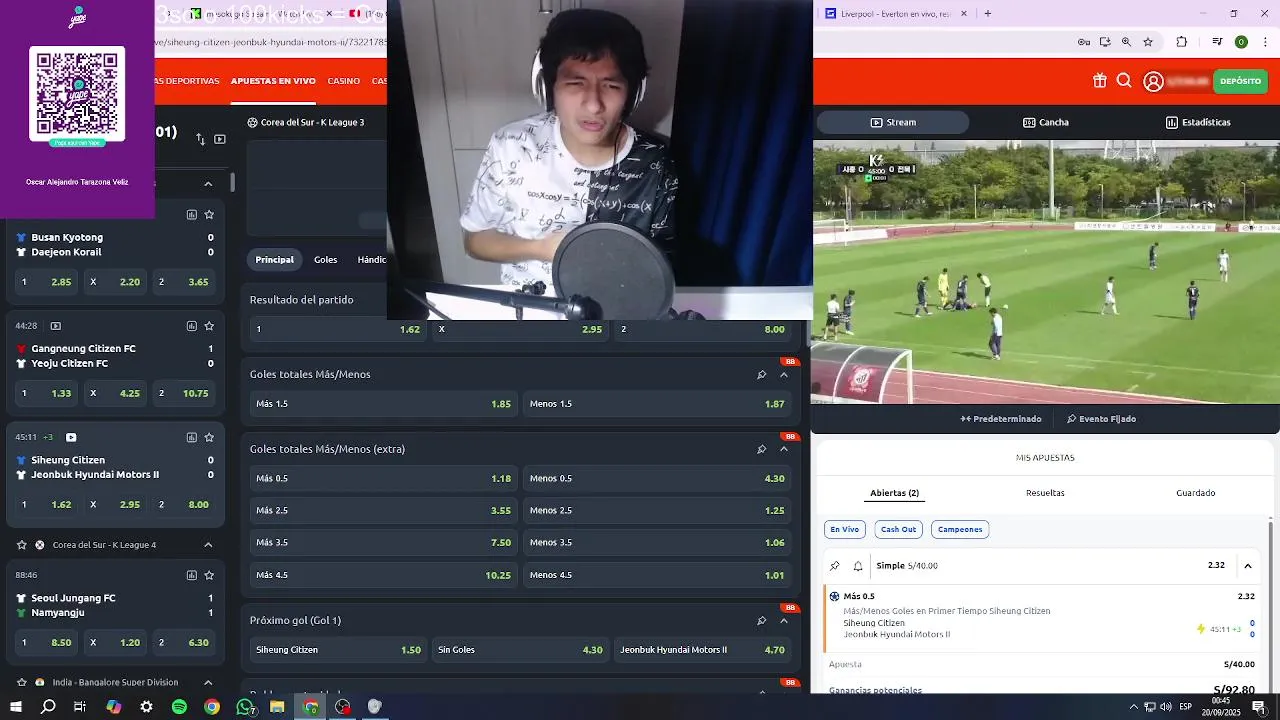Image resolution: width=1280 pixels, height=720 pixels.
Task: Collapse the Simple S/40.00 bet details
Action: (1248, 566)
